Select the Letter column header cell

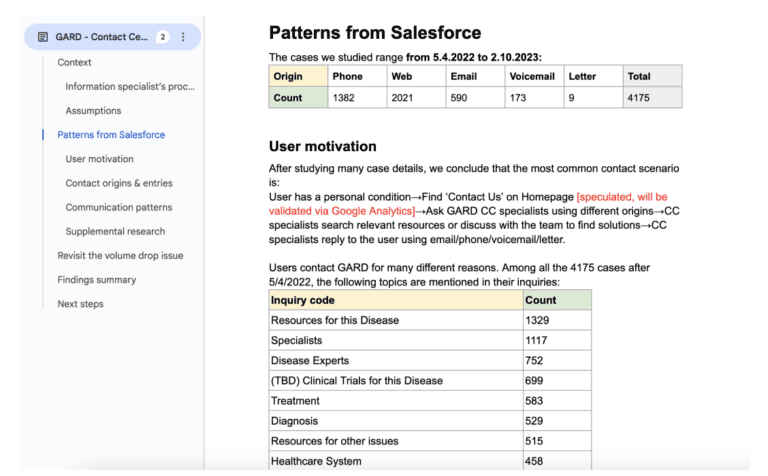594,76
